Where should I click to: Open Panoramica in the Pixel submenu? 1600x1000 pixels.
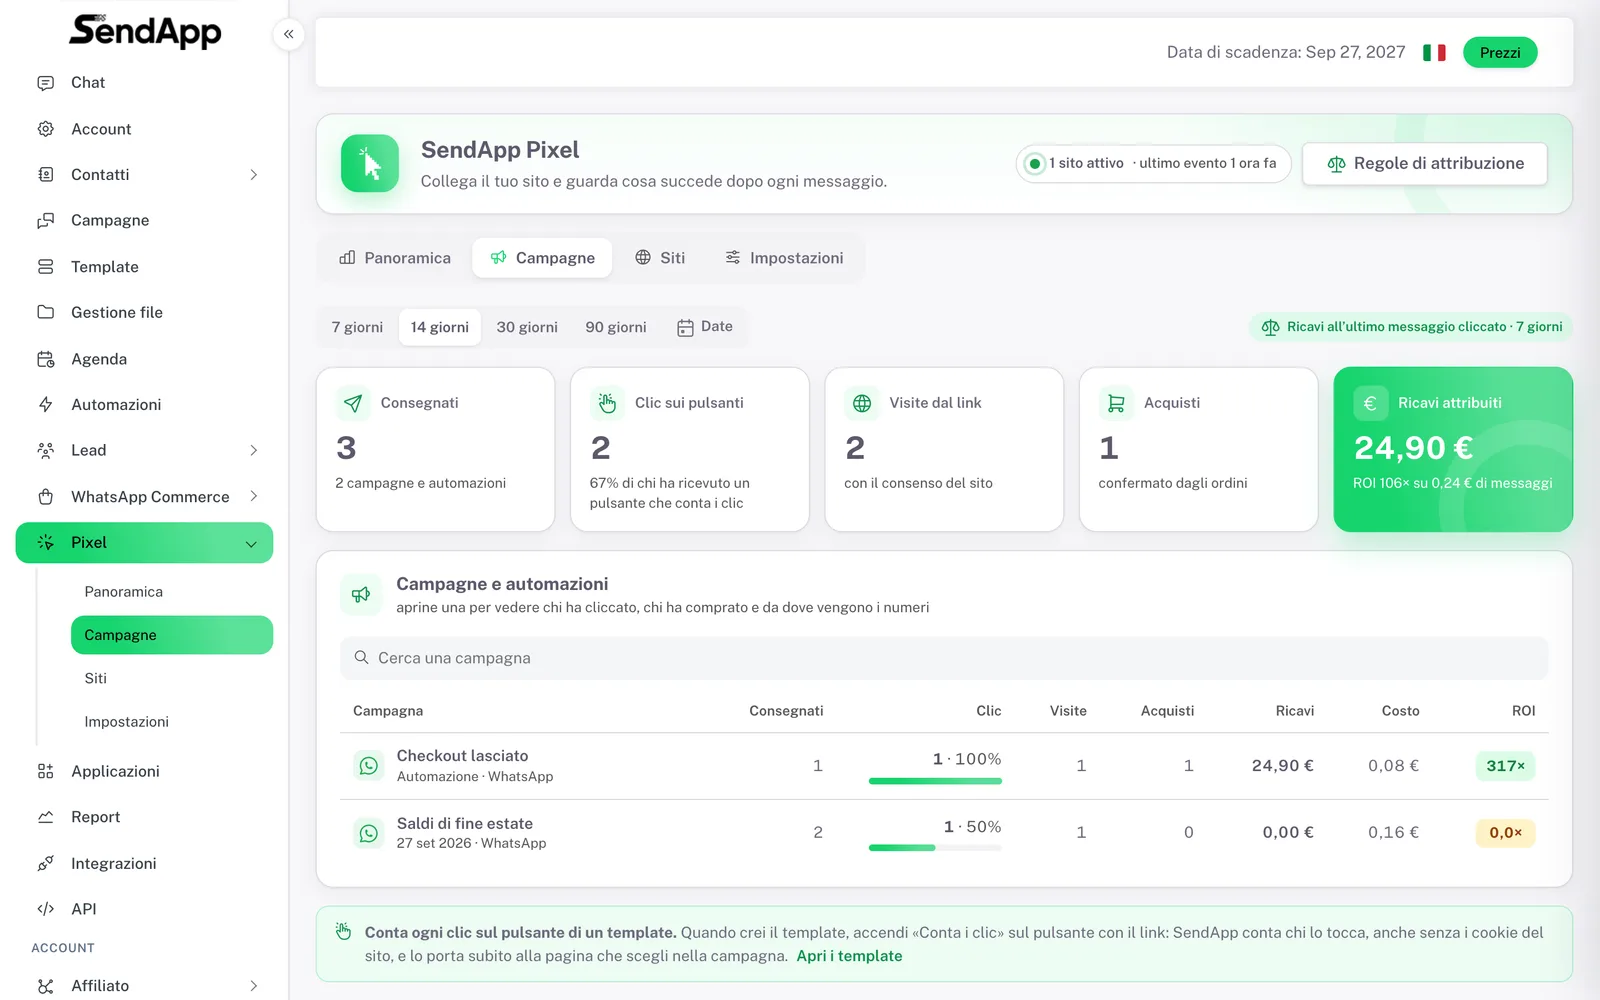click(124, 592)
